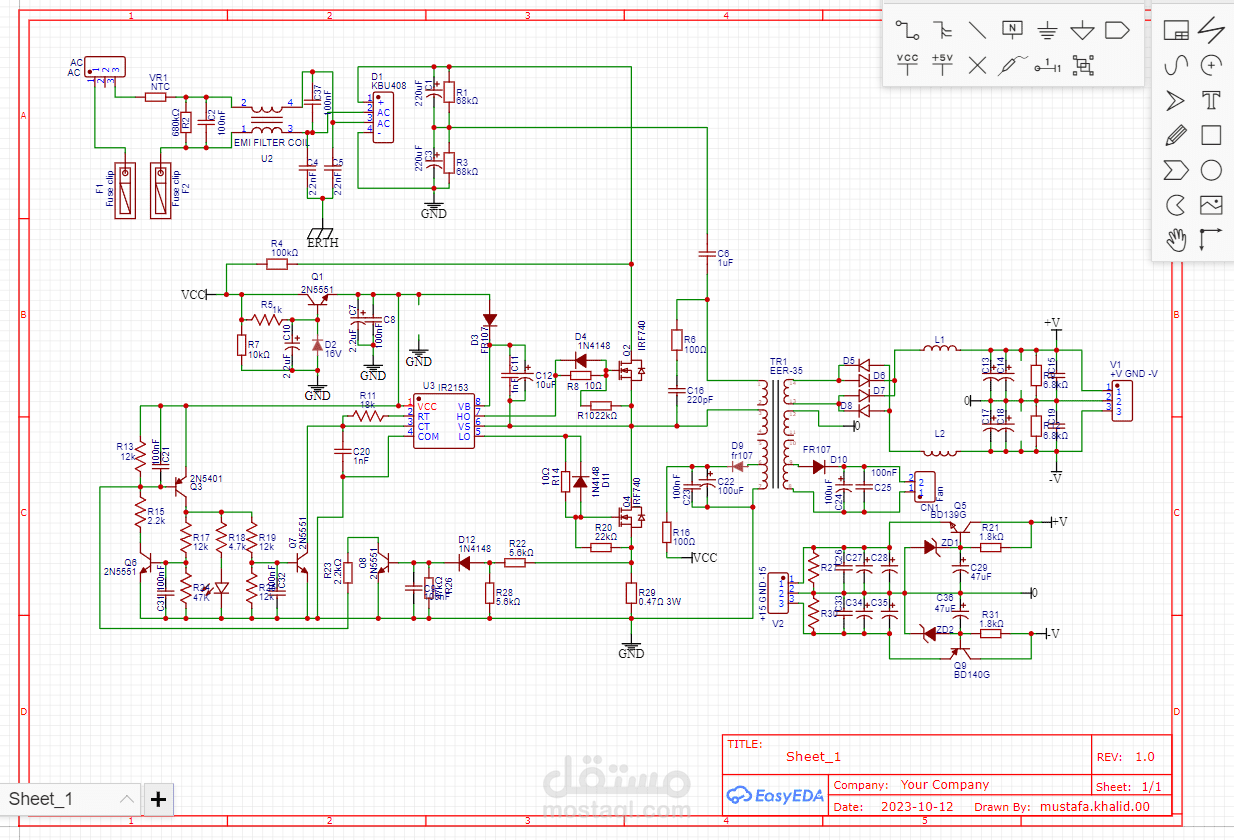Select 'Your Company' in the title block
The image size is (1234, 840).
tap(945, 785)
